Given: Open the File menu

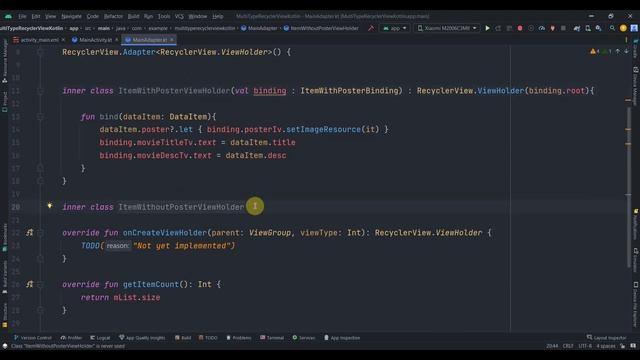Looking at the screenshot, I should point(22,16).
